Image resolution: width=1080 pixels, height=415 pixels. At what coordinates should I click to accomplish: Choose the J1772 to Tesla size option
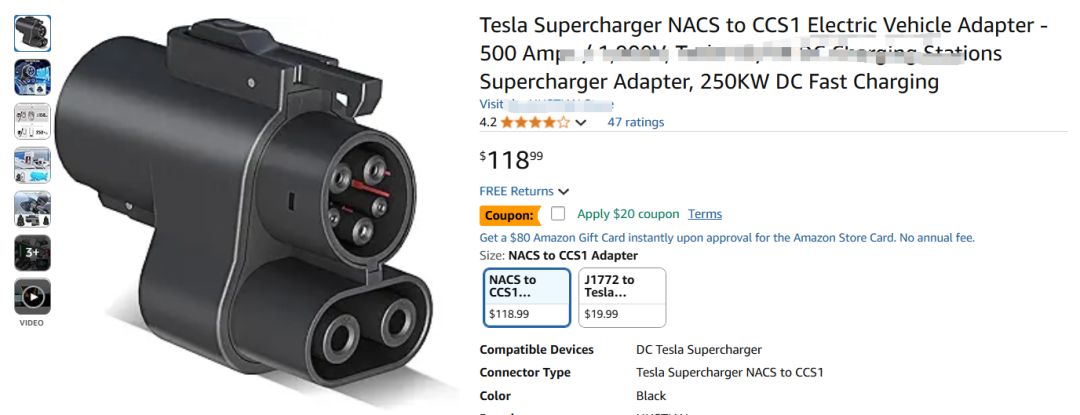[x=621, y=297]
